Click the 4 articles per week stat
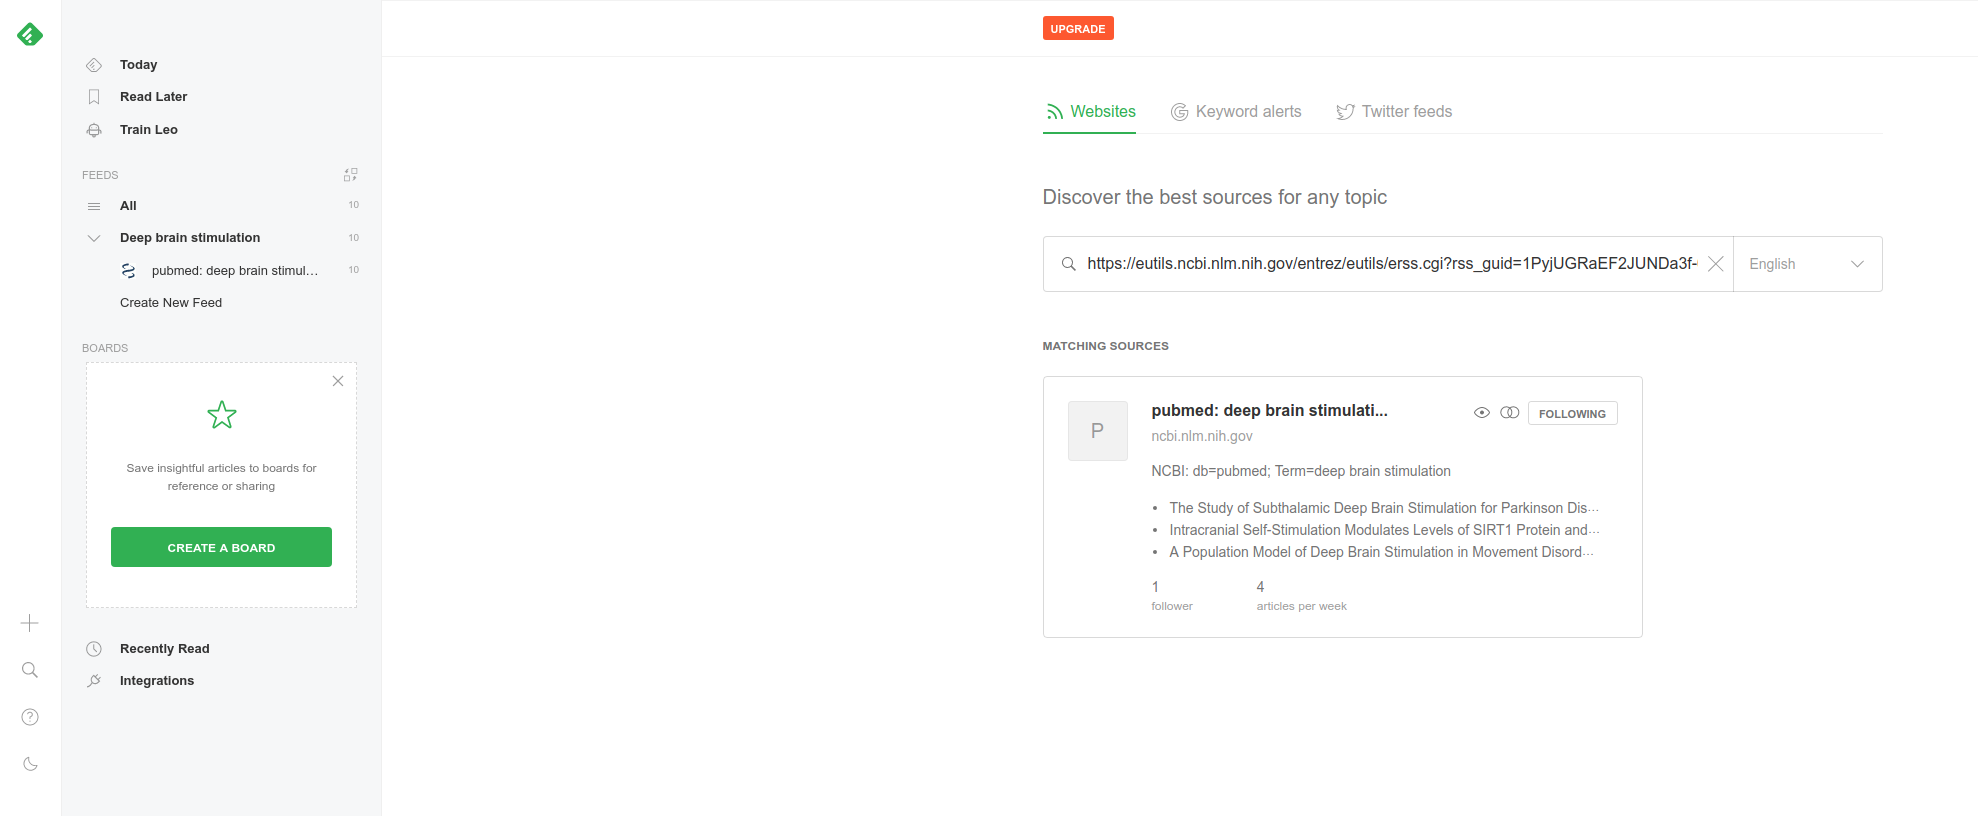 [1301, 595]
